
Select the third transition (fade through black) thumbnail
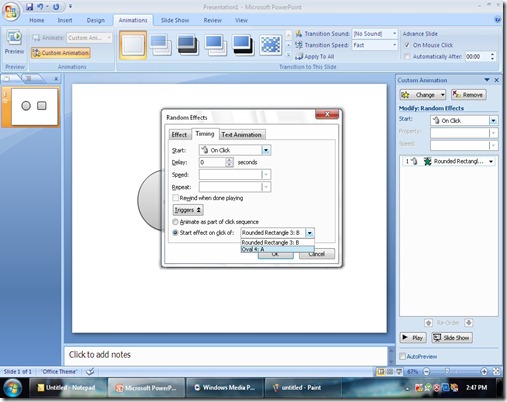point(188,45)
